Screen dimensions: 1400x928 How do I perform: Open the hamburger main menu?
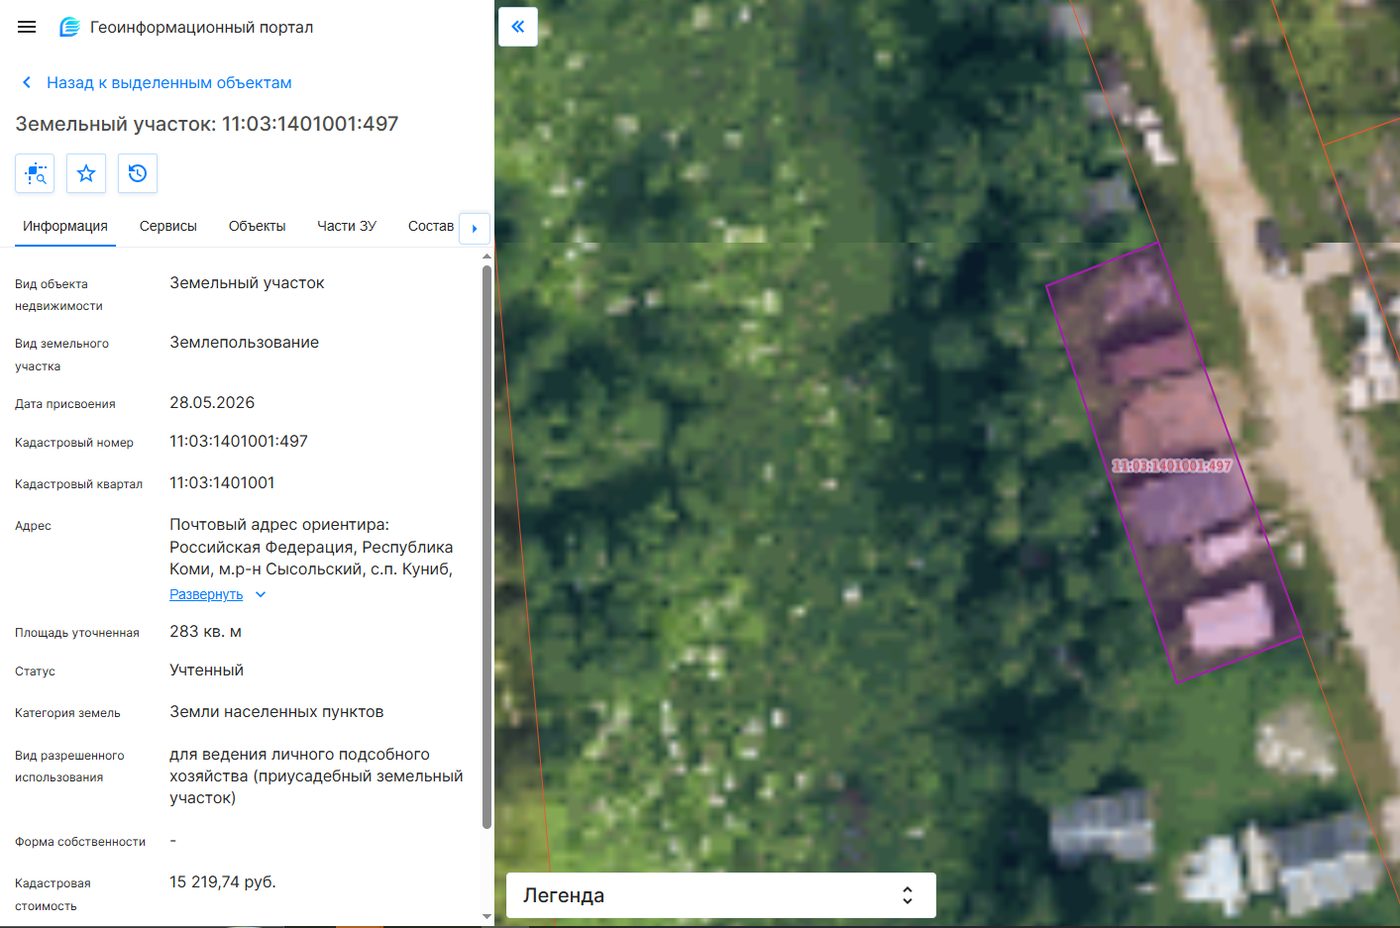click(x=27, y=27)
